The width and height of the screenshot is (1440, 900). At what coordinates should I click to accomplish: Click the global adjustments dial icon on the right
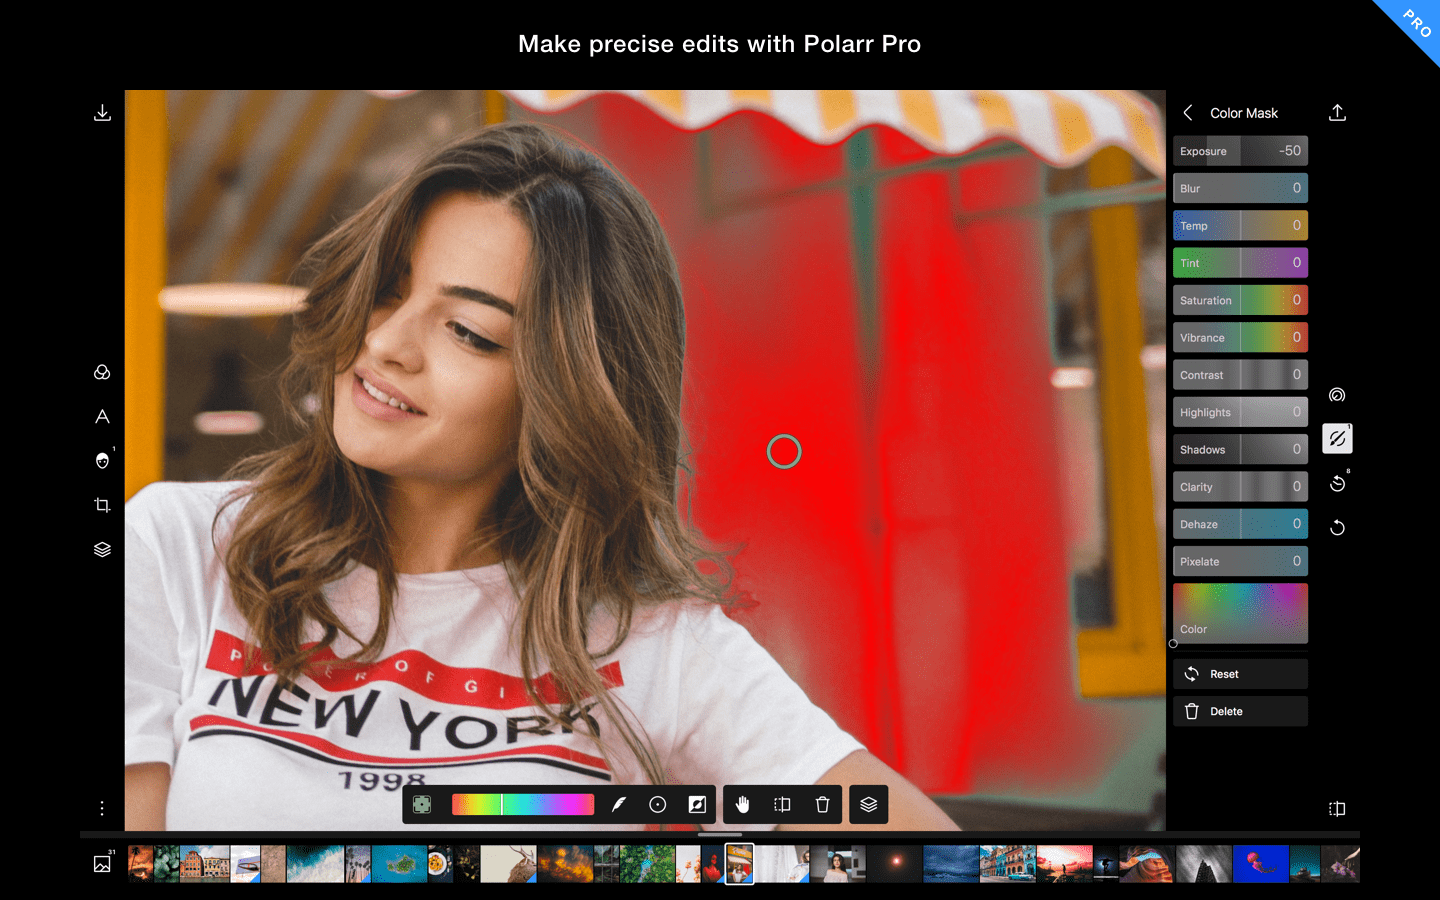(x=1337, y=395)
